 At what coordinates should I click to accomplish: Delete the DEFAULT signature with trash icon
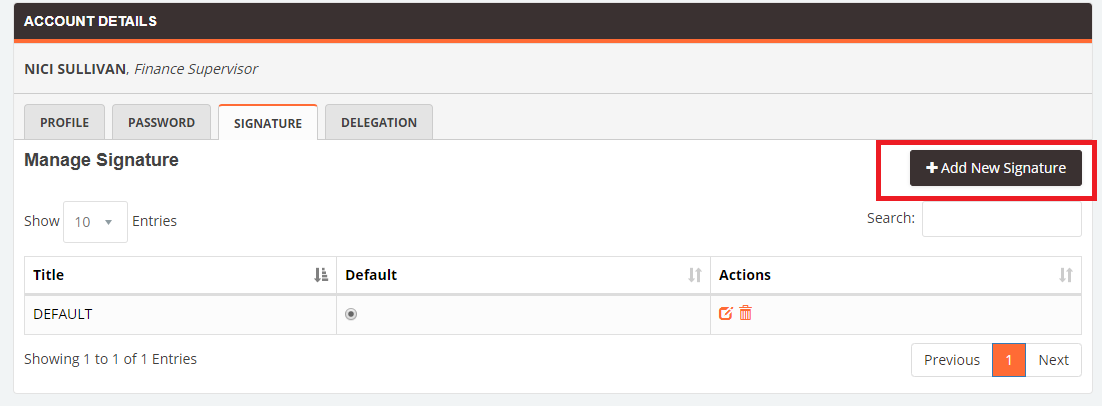tap(746, 313)
